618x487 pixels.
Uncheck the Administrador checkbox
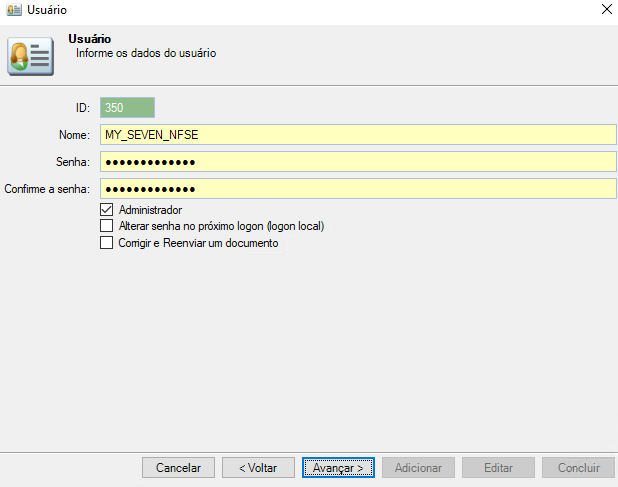tap(107, 210)
